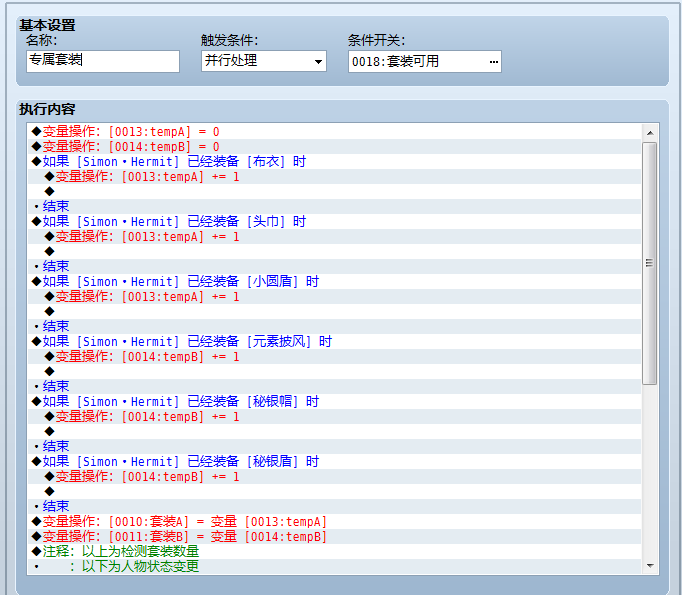Select condition line 已经装备 [头巾] 时
Viewport: 682px width, 595px height.
(x=334, y=221)
